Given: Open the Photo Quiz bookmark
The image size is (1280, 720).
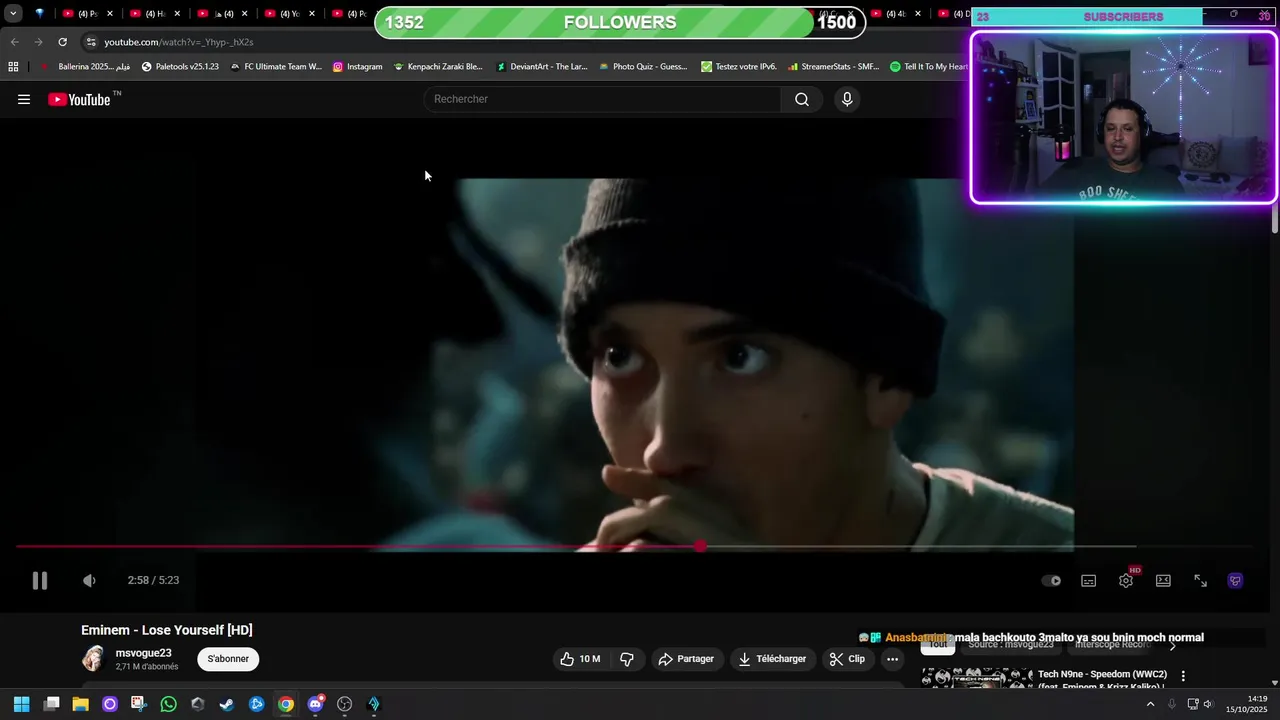Looking at the screenshot, I should pos(643,67).
